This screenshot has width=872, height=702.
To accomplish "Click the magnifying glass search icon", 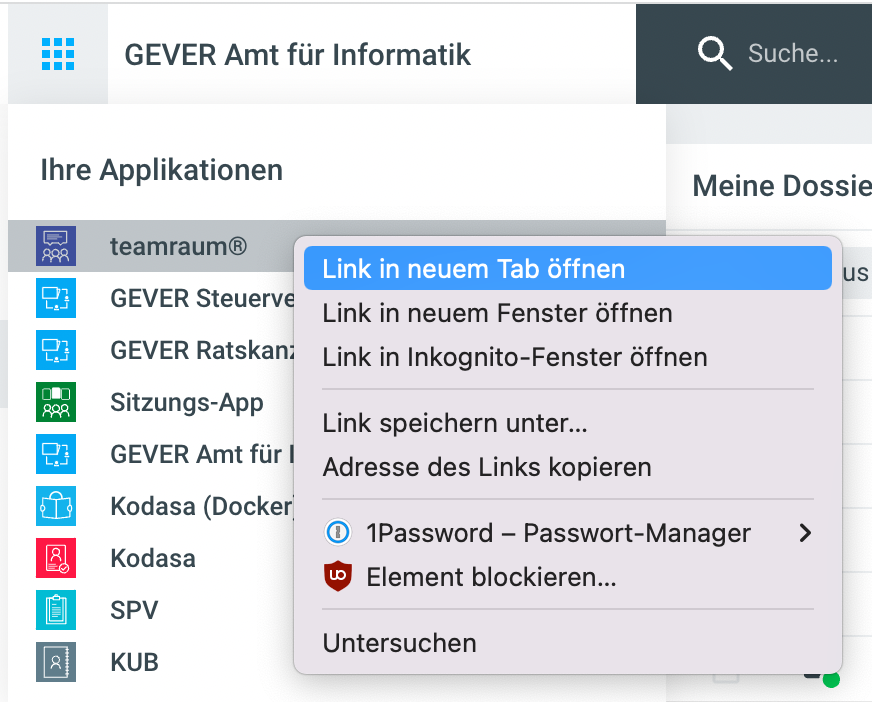I will (715, 54).
